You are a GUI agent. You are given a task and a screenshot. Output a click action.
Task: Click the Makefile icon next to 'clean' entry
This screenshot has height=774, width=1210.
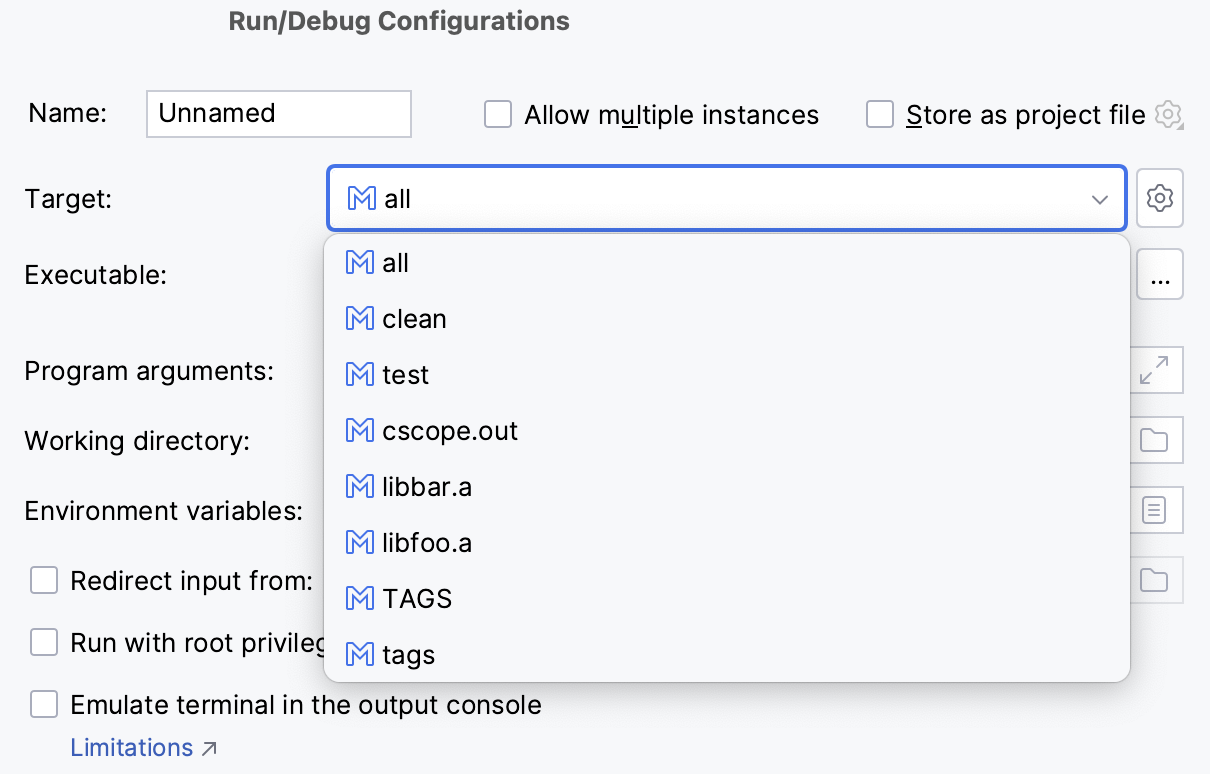358,318
